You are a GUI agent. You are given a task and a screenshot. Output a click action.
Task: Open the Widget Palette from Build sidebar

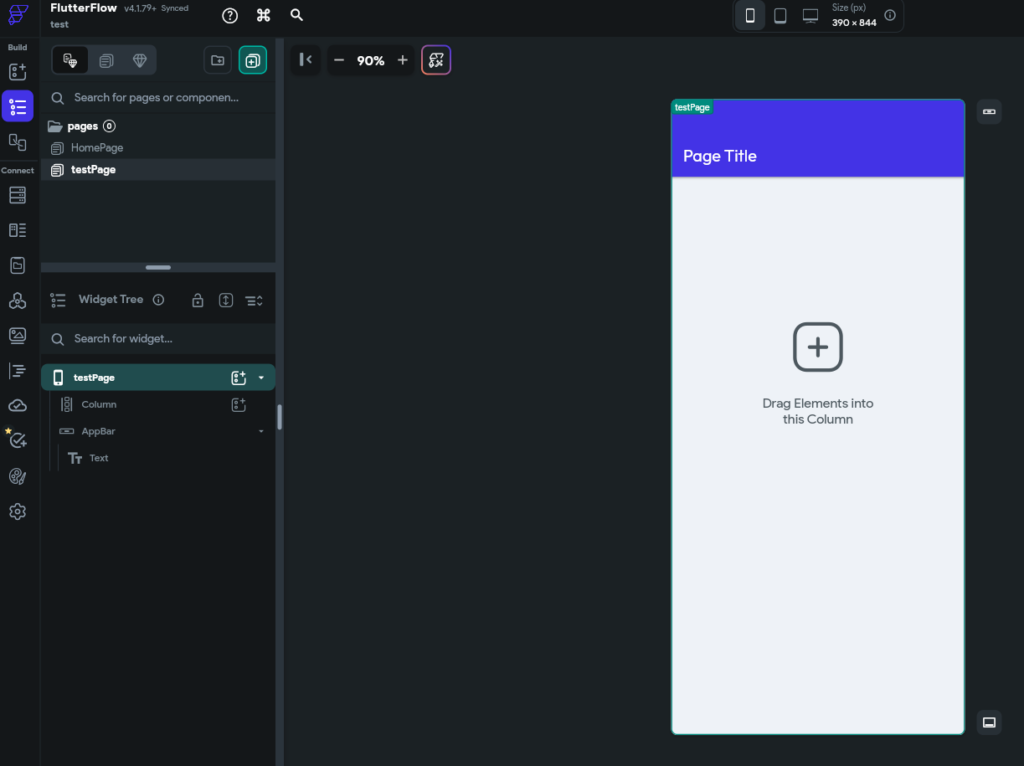click(17, 71)
